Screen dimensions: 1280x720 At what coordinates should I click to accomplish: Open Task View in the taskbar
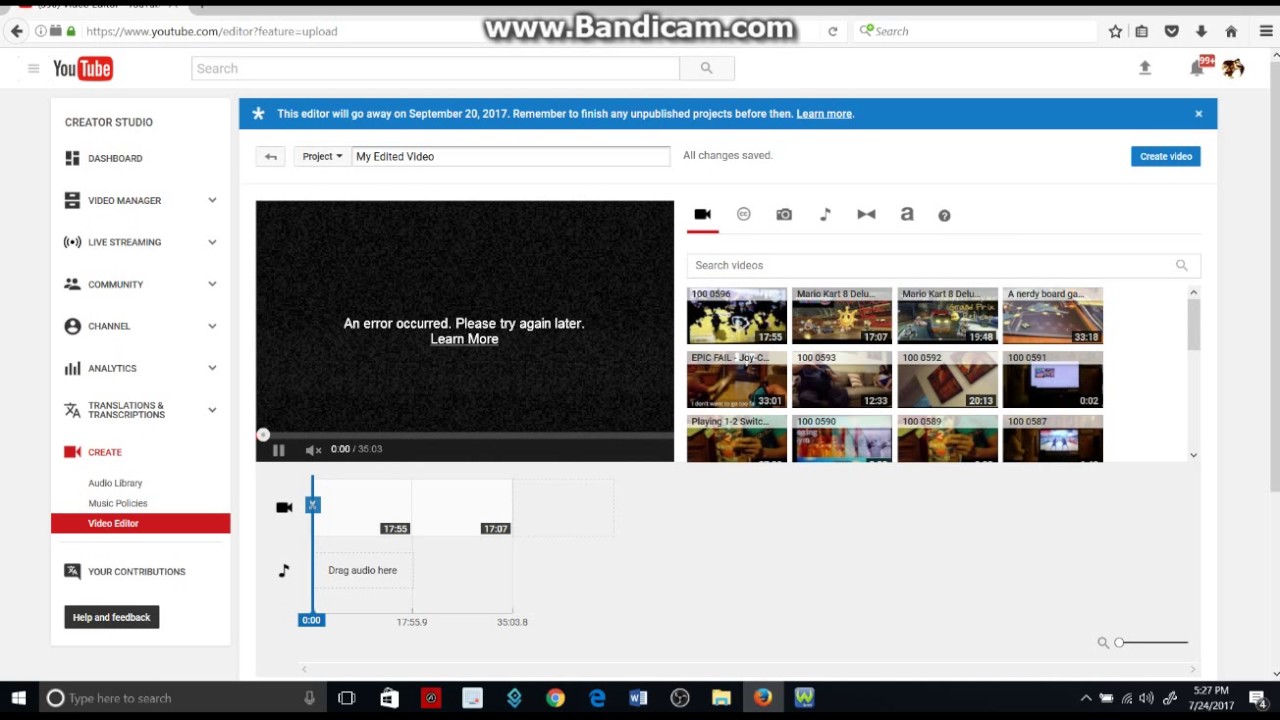[x=347, y=698]
